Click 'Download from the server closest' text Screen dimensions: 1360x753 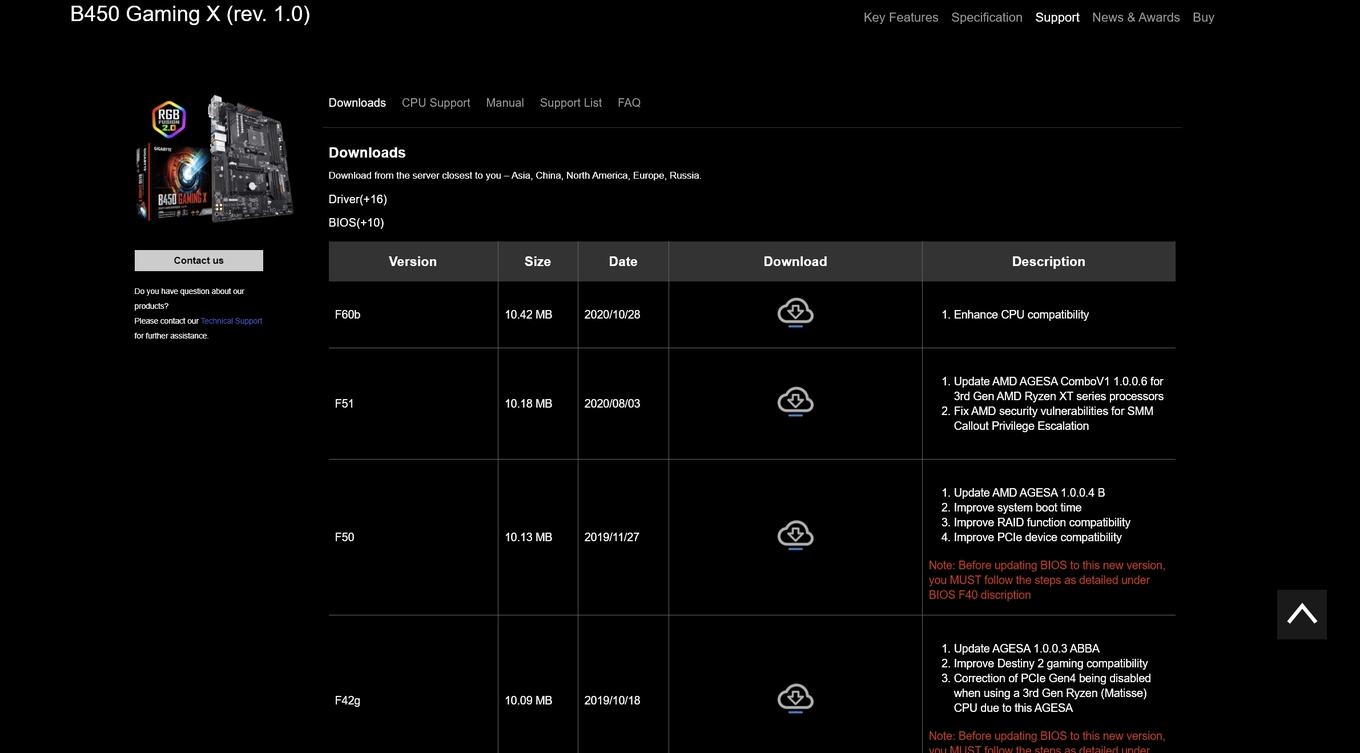(x=515, y=176)
